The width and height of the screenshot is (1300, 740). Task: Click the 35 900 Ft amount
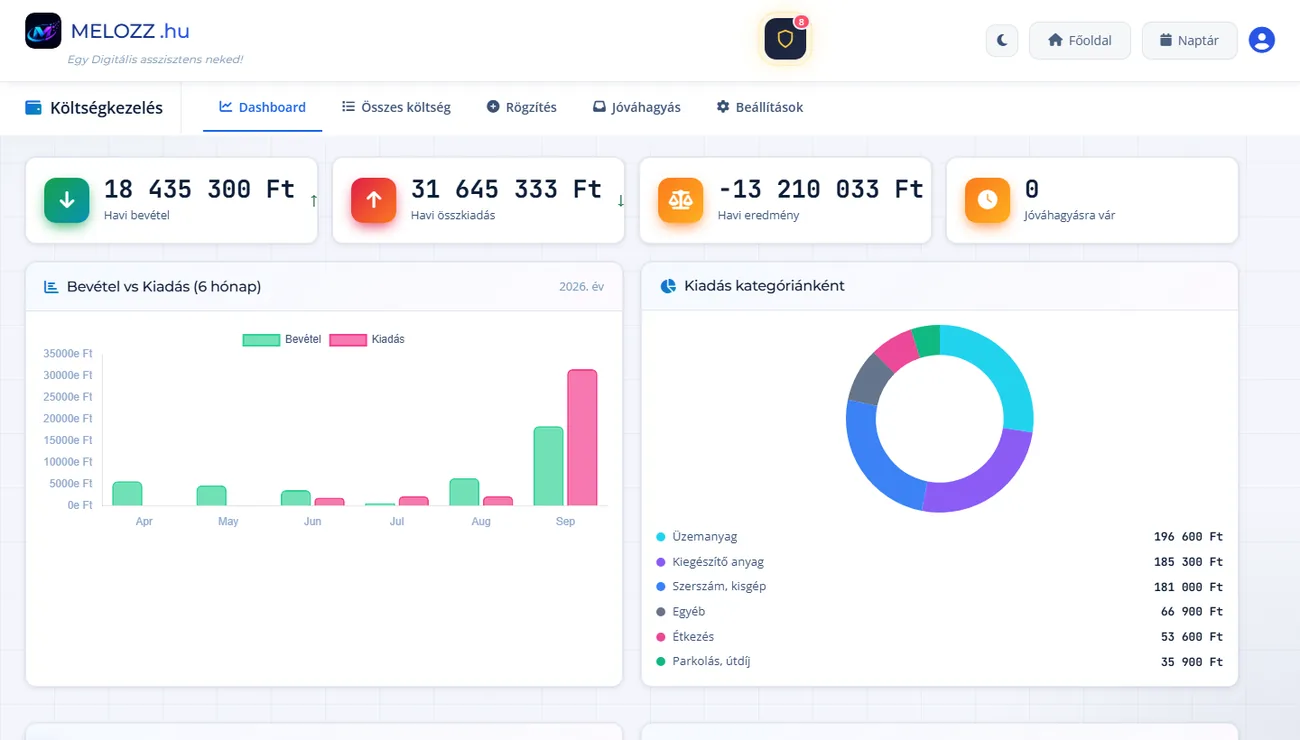tap(1192, 662)
